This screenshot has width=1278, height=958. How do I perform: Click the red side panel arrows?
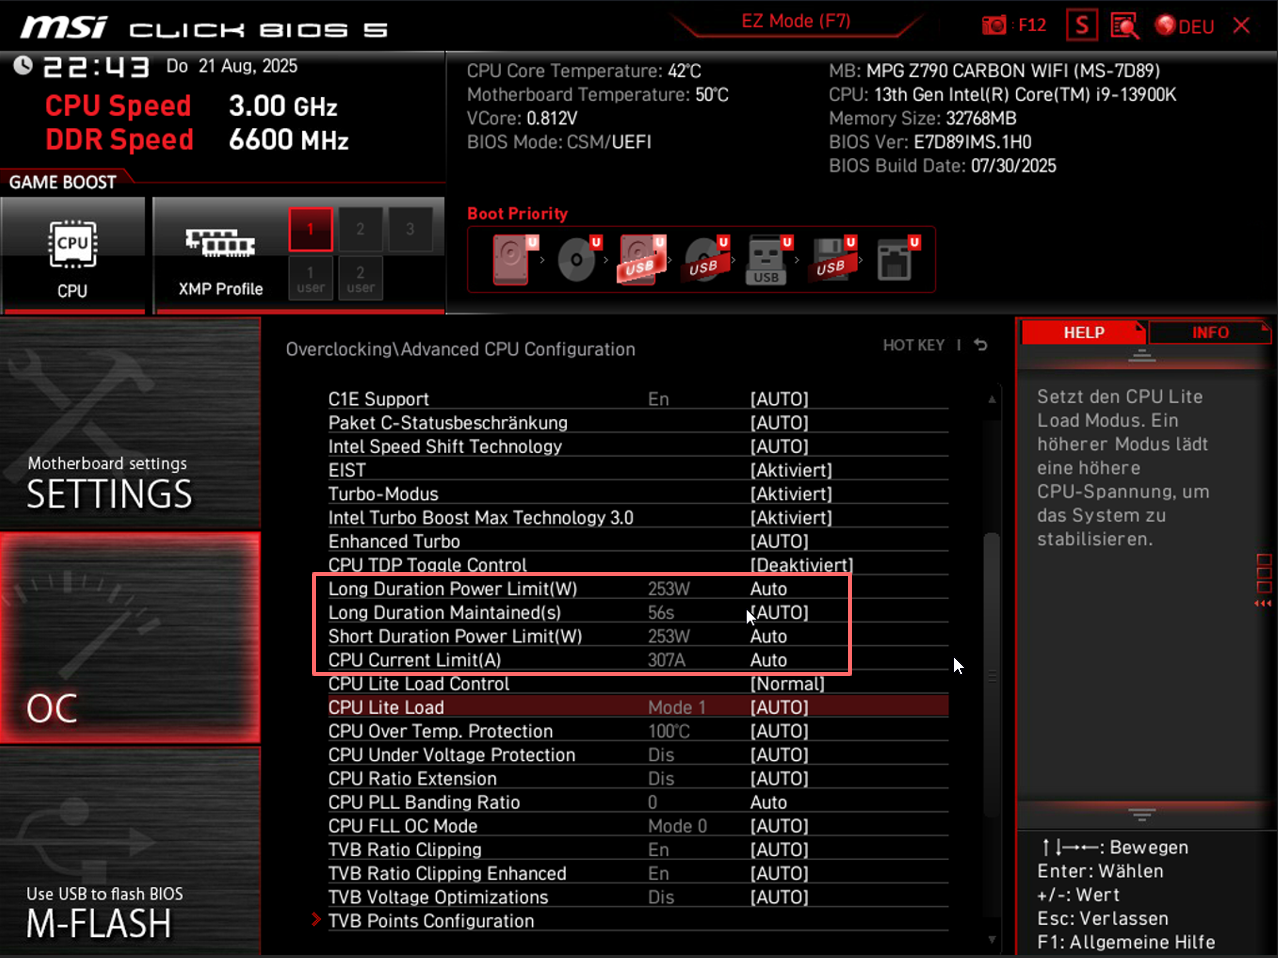point(1263,603)
